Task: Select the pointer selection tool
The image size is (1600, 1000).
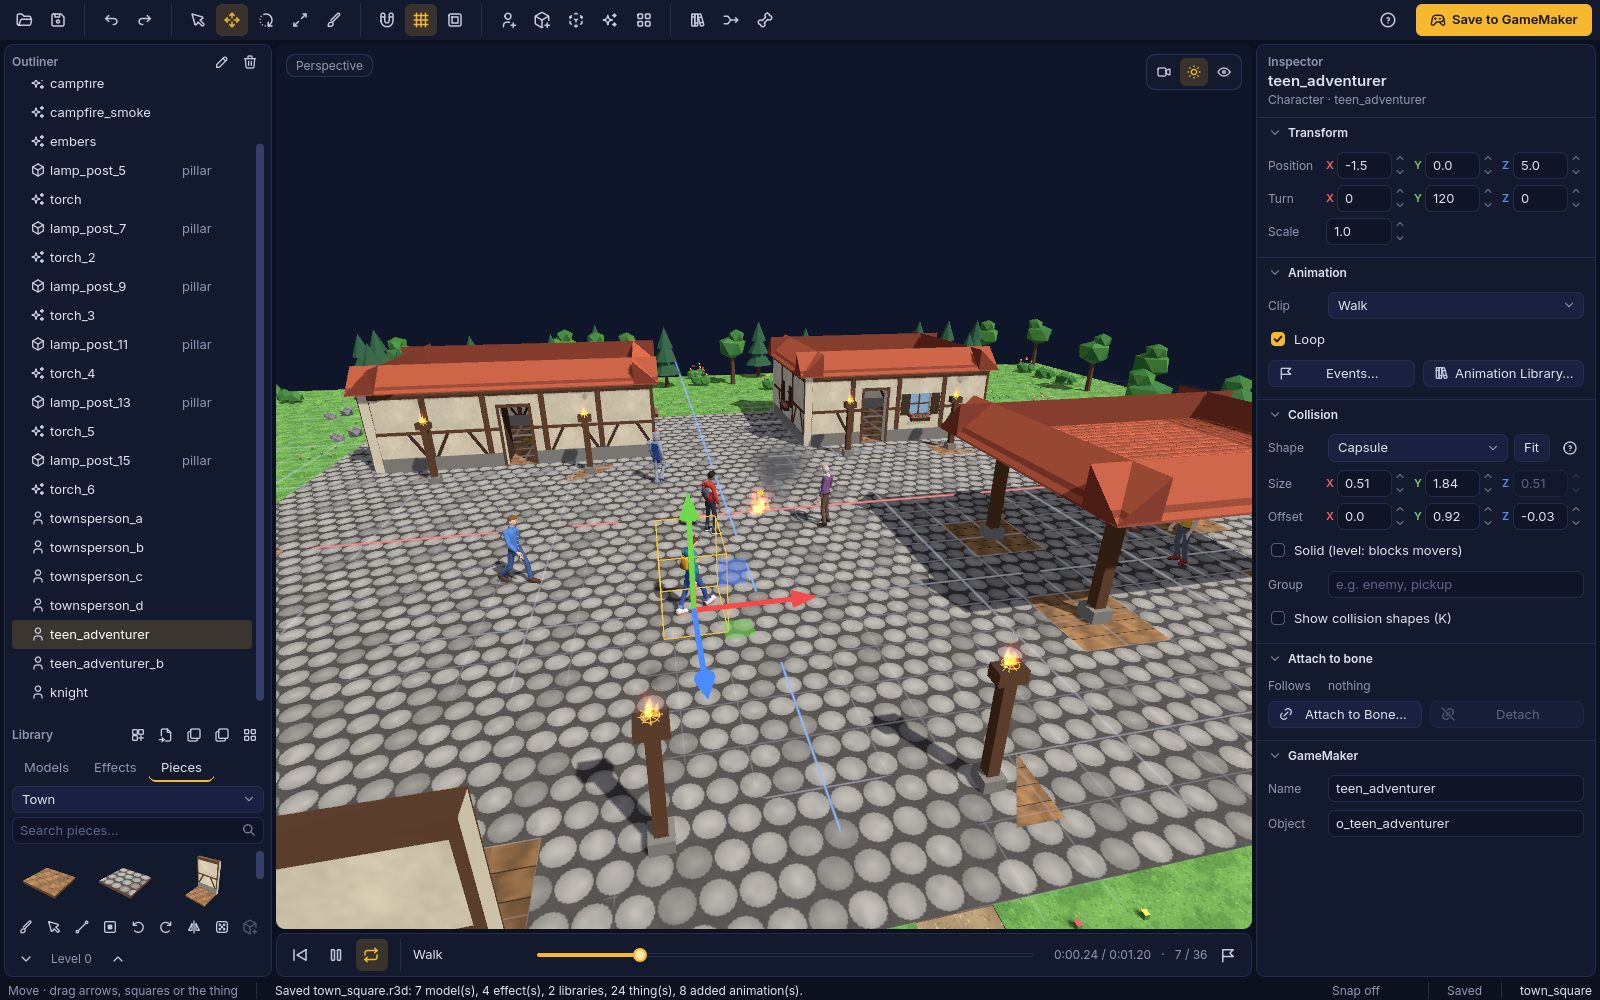Action: pos(198,20)
